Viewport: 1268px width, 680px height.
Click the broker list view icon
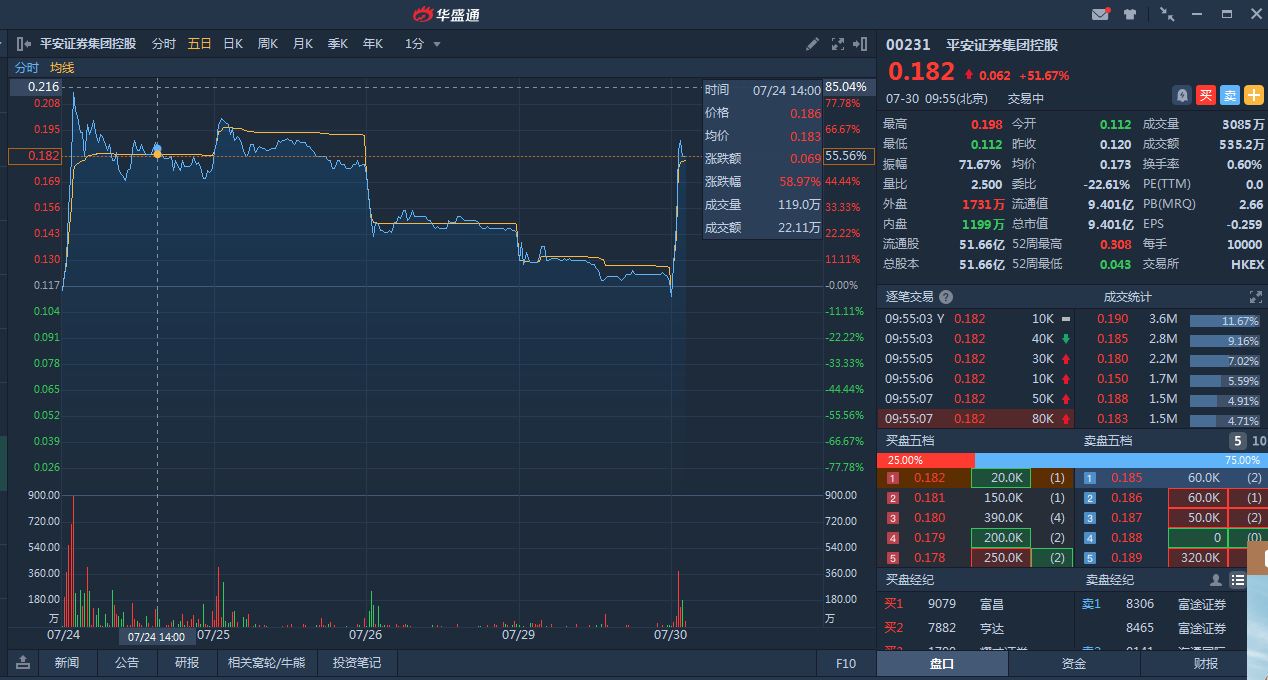1238,580
